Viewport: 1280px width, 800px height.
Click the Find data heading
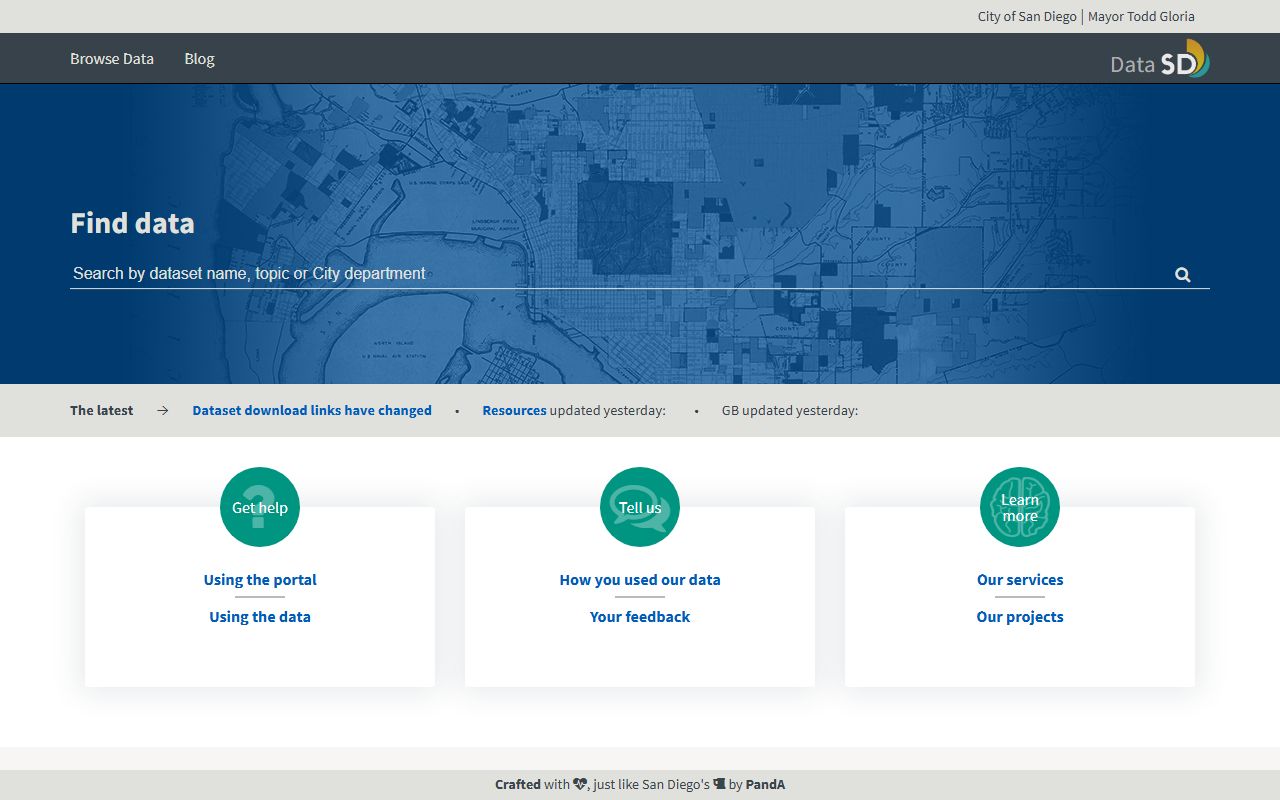pyautogui.click(x=132, y=223)
